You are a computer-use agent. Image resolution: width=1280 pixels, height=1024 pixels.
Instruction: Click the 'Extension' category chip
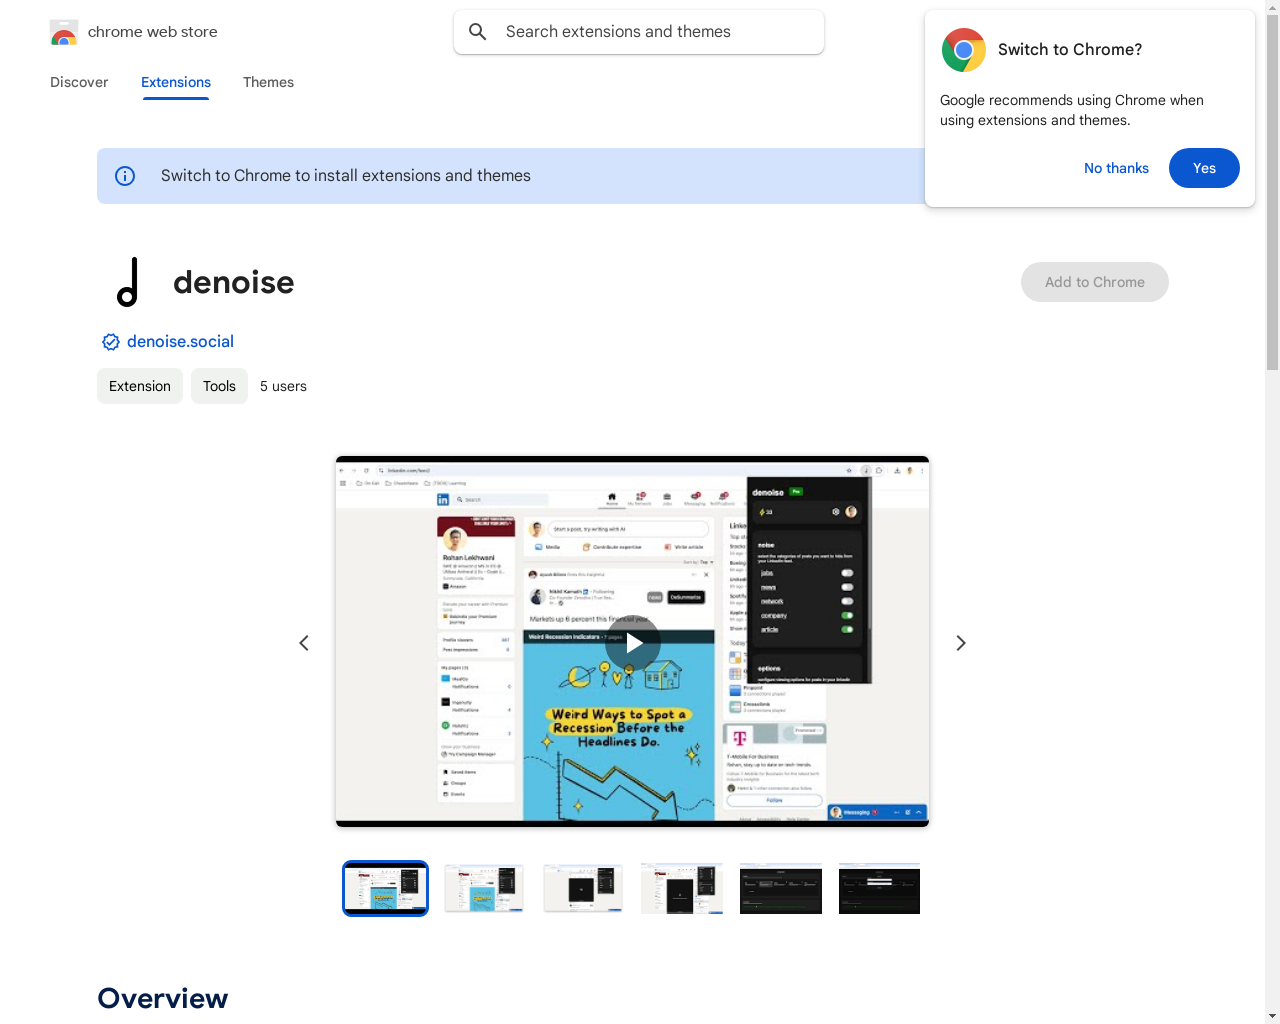pos(140,386)
